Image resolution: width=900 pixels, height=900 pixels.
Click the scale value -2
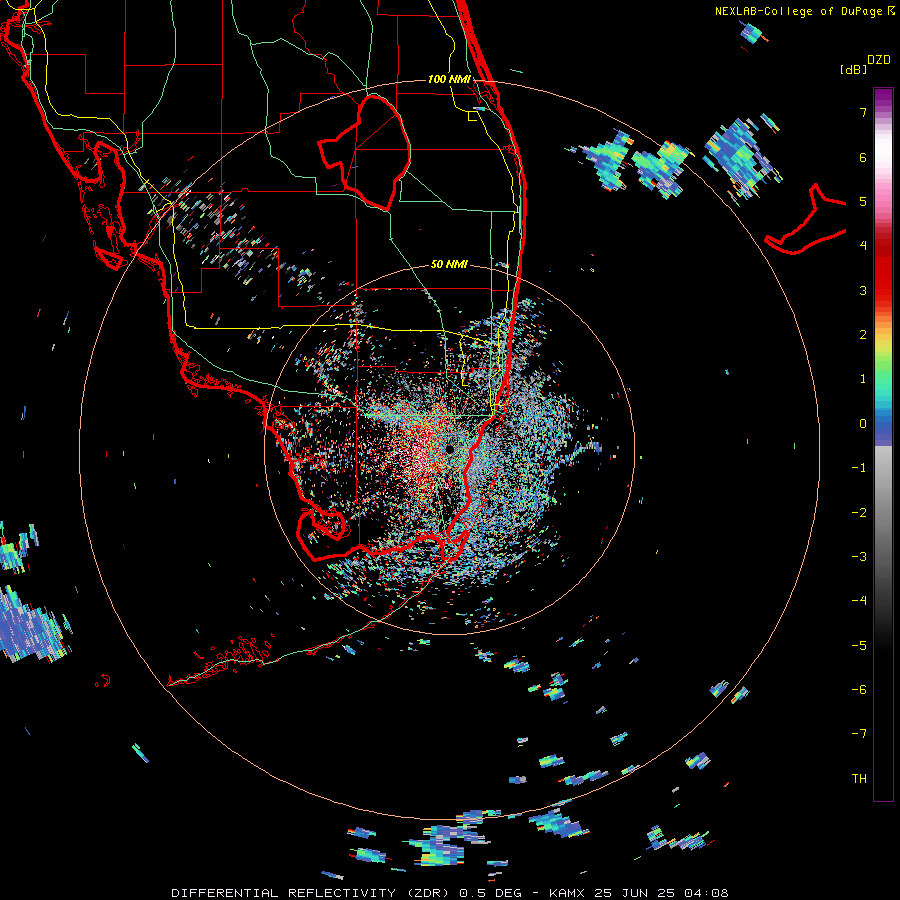coord(859,512)
